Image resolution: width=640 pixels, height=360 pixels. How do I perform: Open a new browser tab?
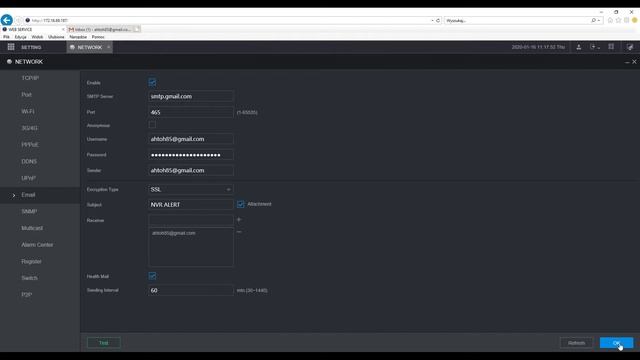coord(137,29)
